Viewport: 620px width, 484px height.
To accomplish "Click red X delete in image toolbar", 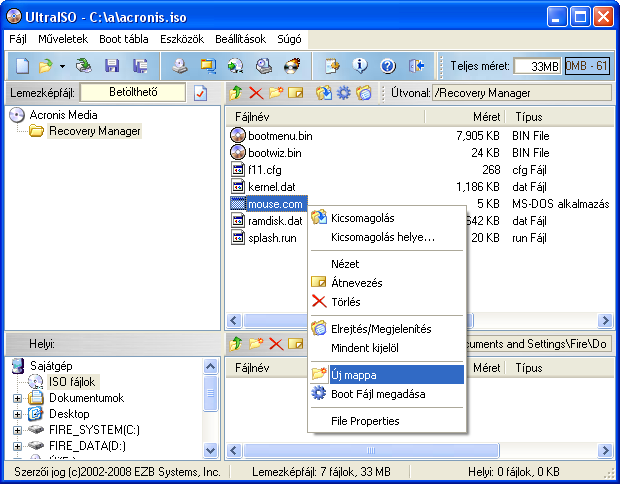I will point(256,93).
